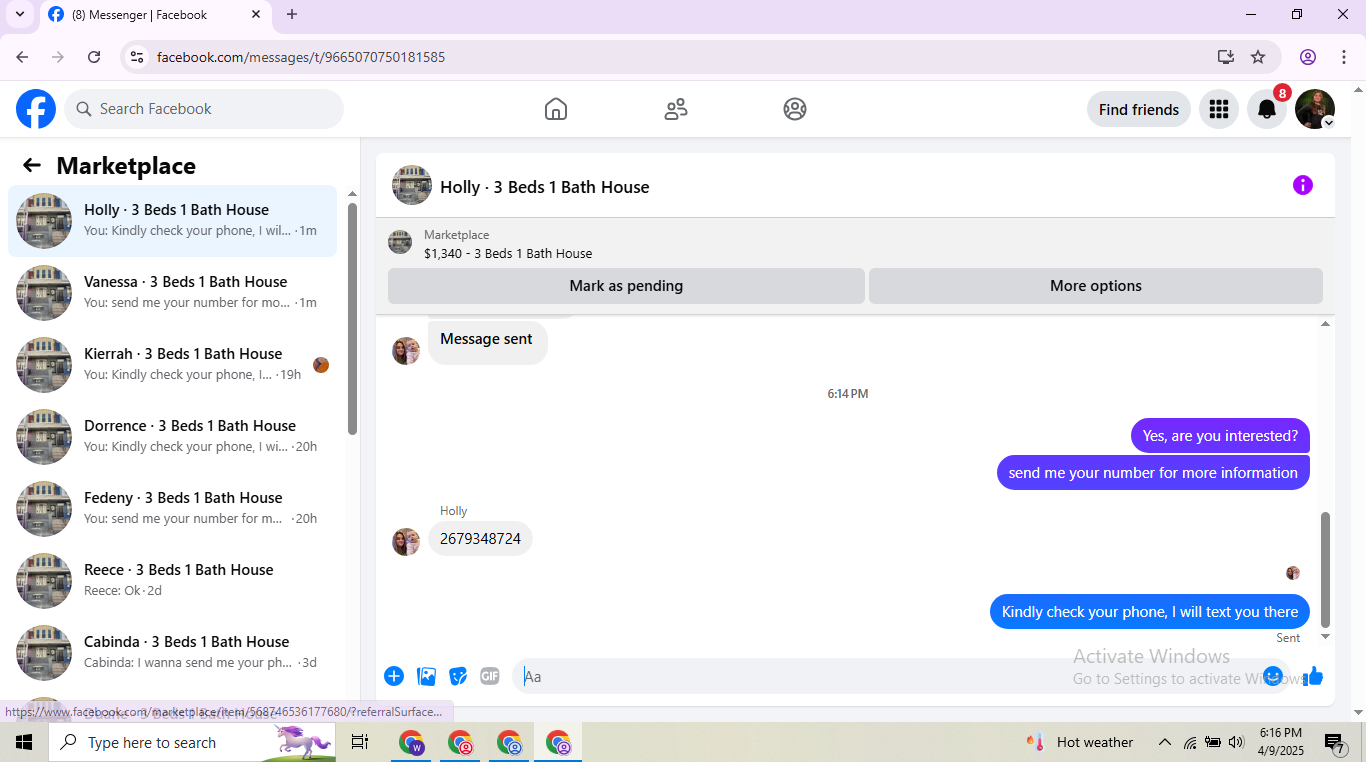Viewport: 1366px width, 762px height.
Task: Show hidden system tray icons
Action: click(1165, 742)
